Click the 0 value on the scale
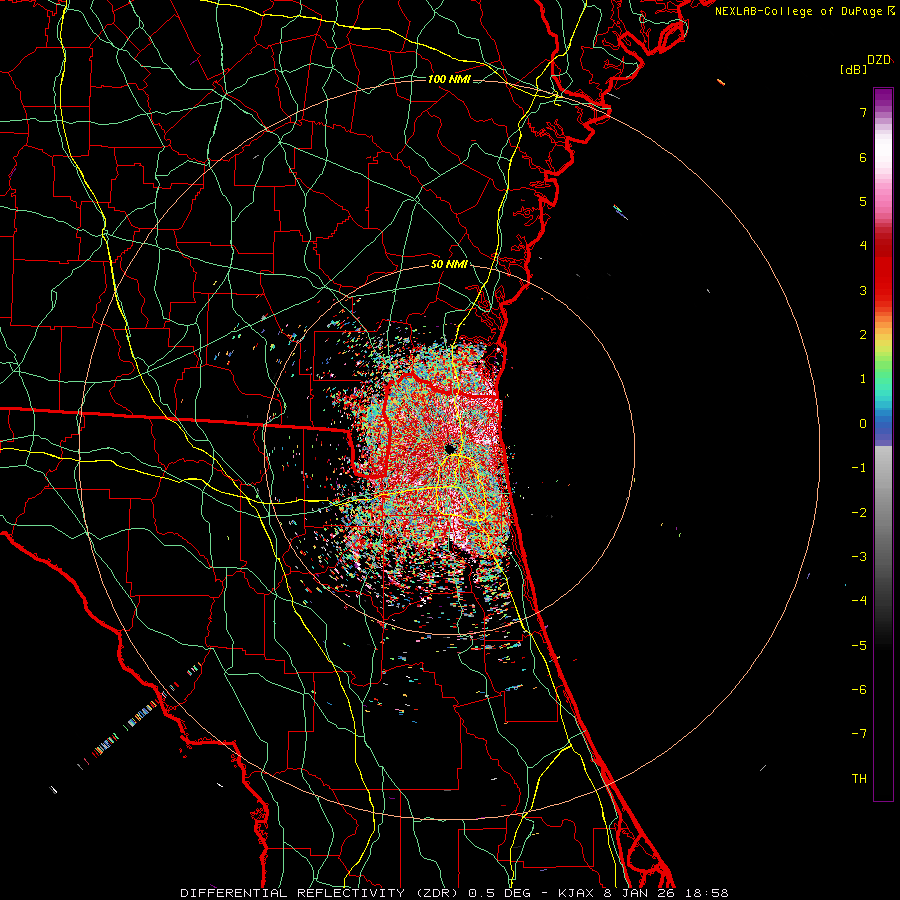The image size is (900, 900). (863, 424)
